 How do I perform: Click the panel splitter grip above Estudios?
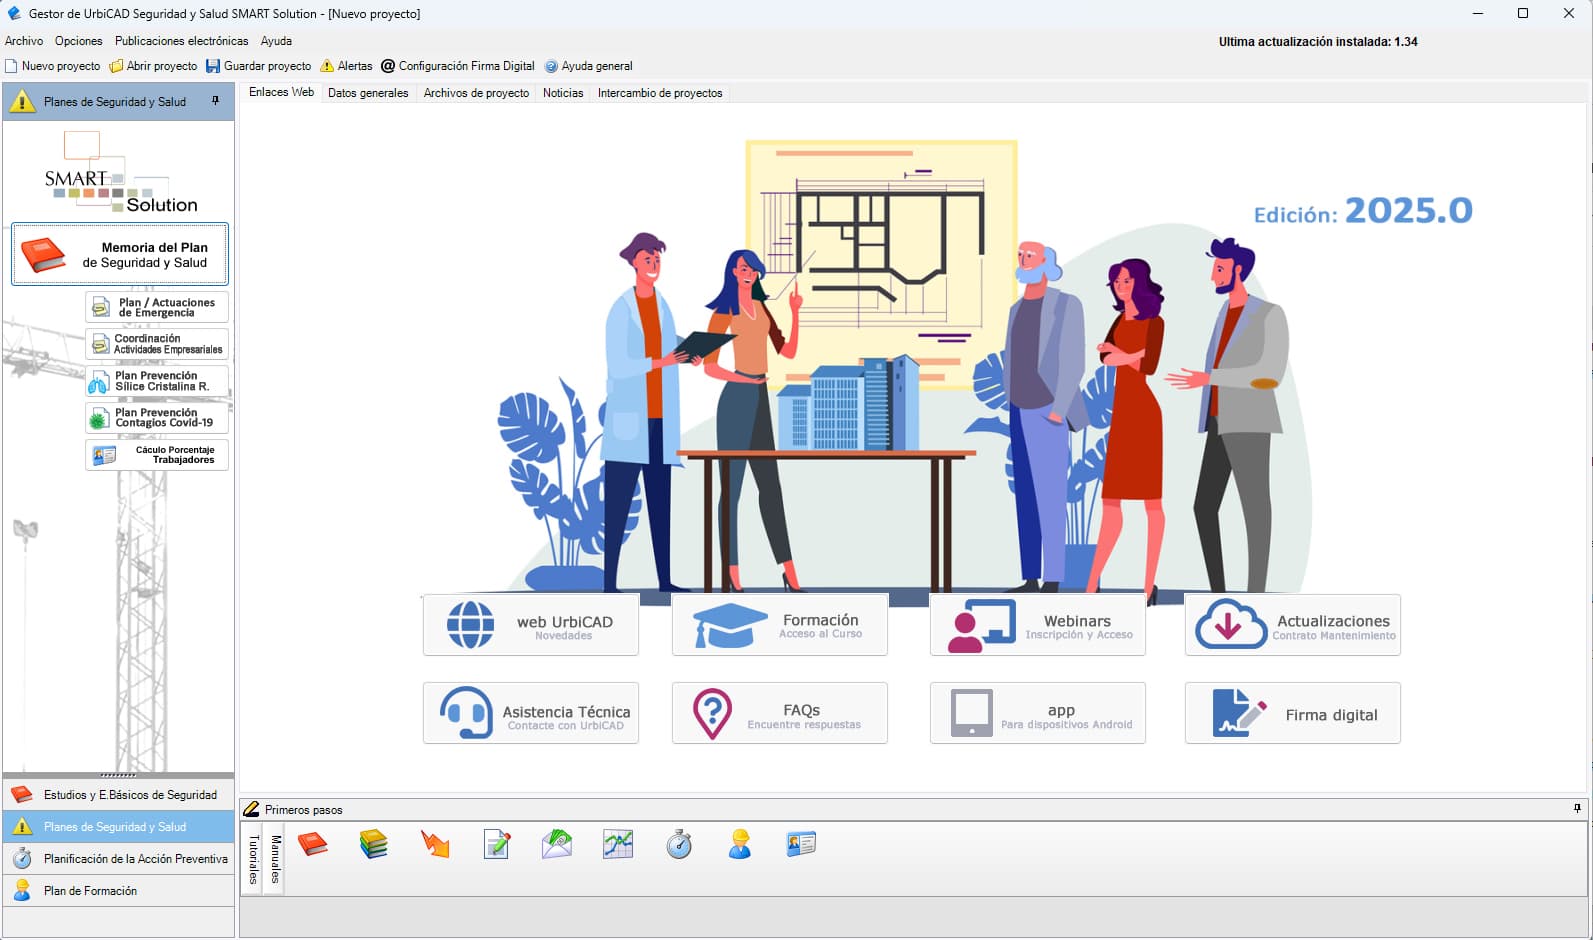coord(118,775)
